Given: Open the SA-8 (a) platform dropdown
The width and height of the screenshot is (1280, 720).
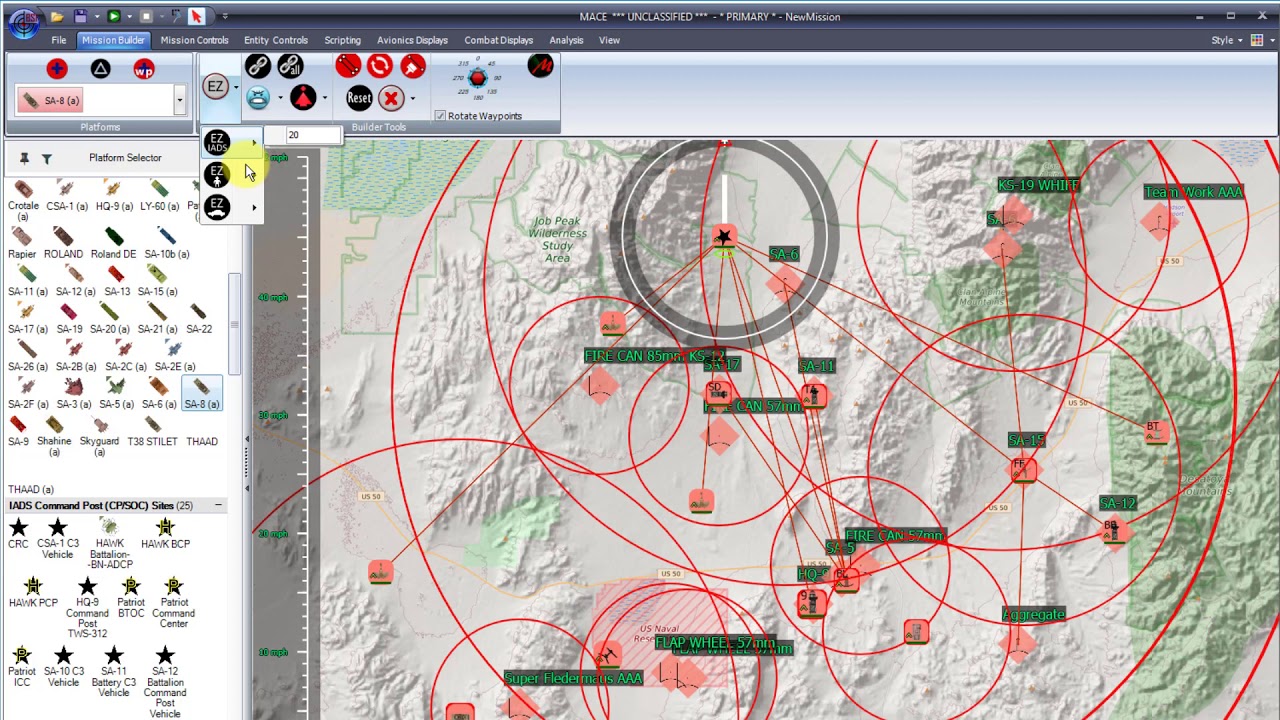Looking at the screenshot, I should tap(179, 100).
